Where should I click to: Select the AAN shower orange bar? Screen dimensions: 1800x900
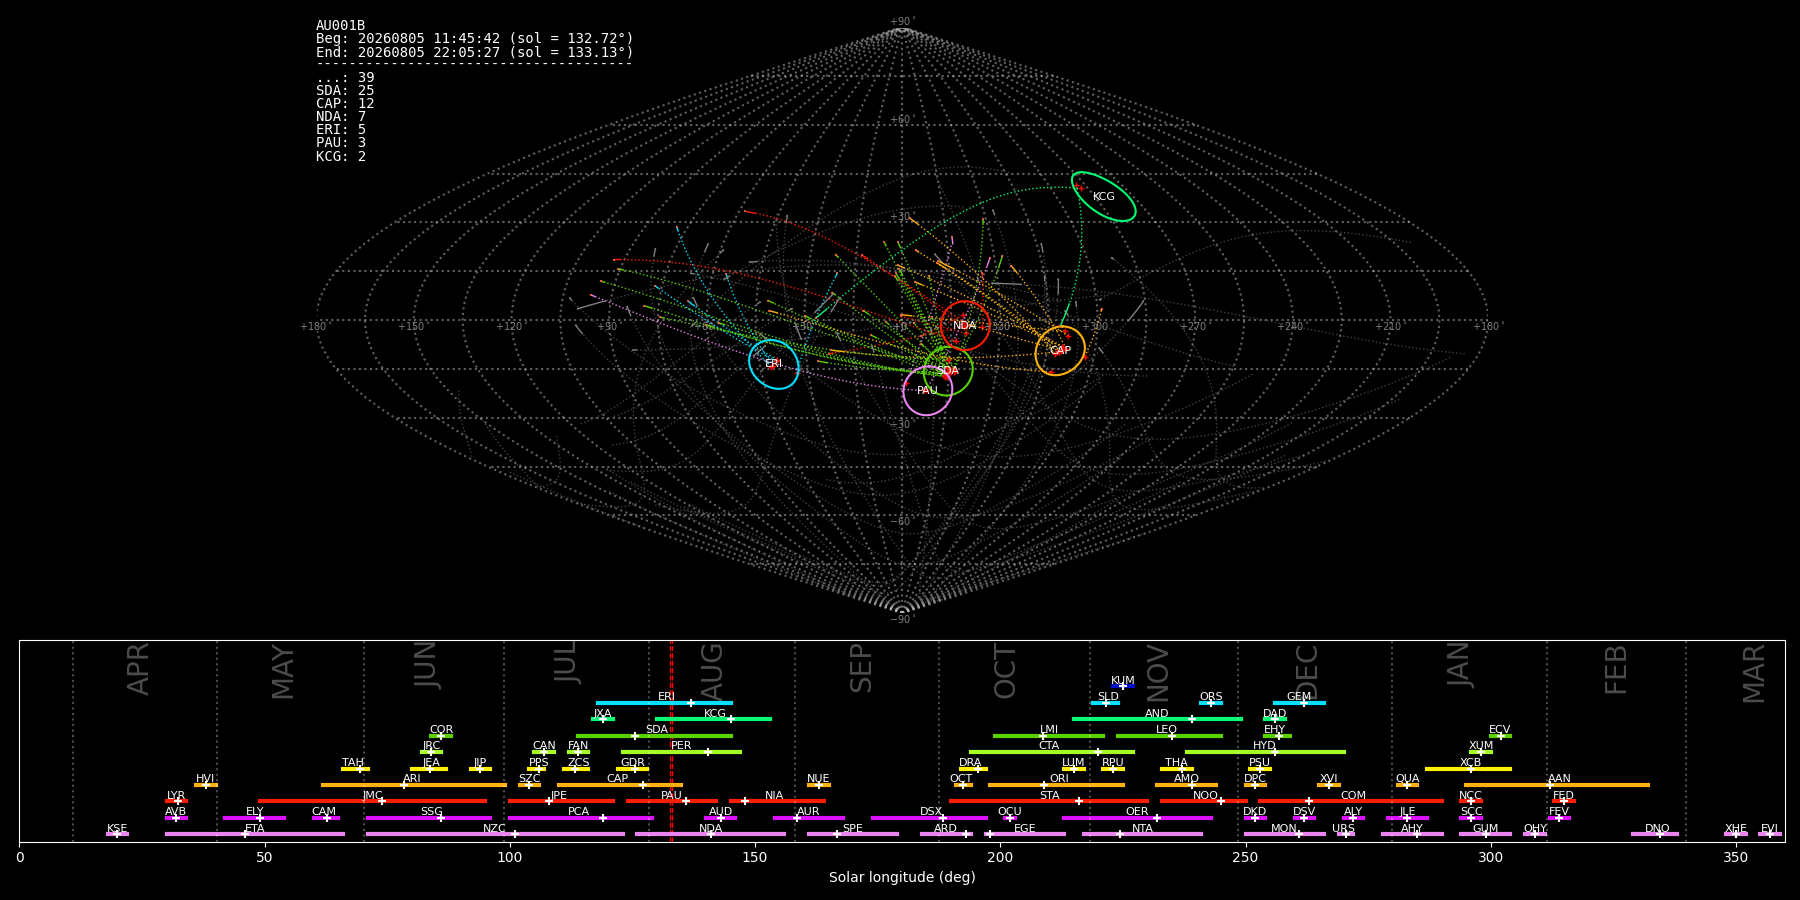[x=1557, y=785]
